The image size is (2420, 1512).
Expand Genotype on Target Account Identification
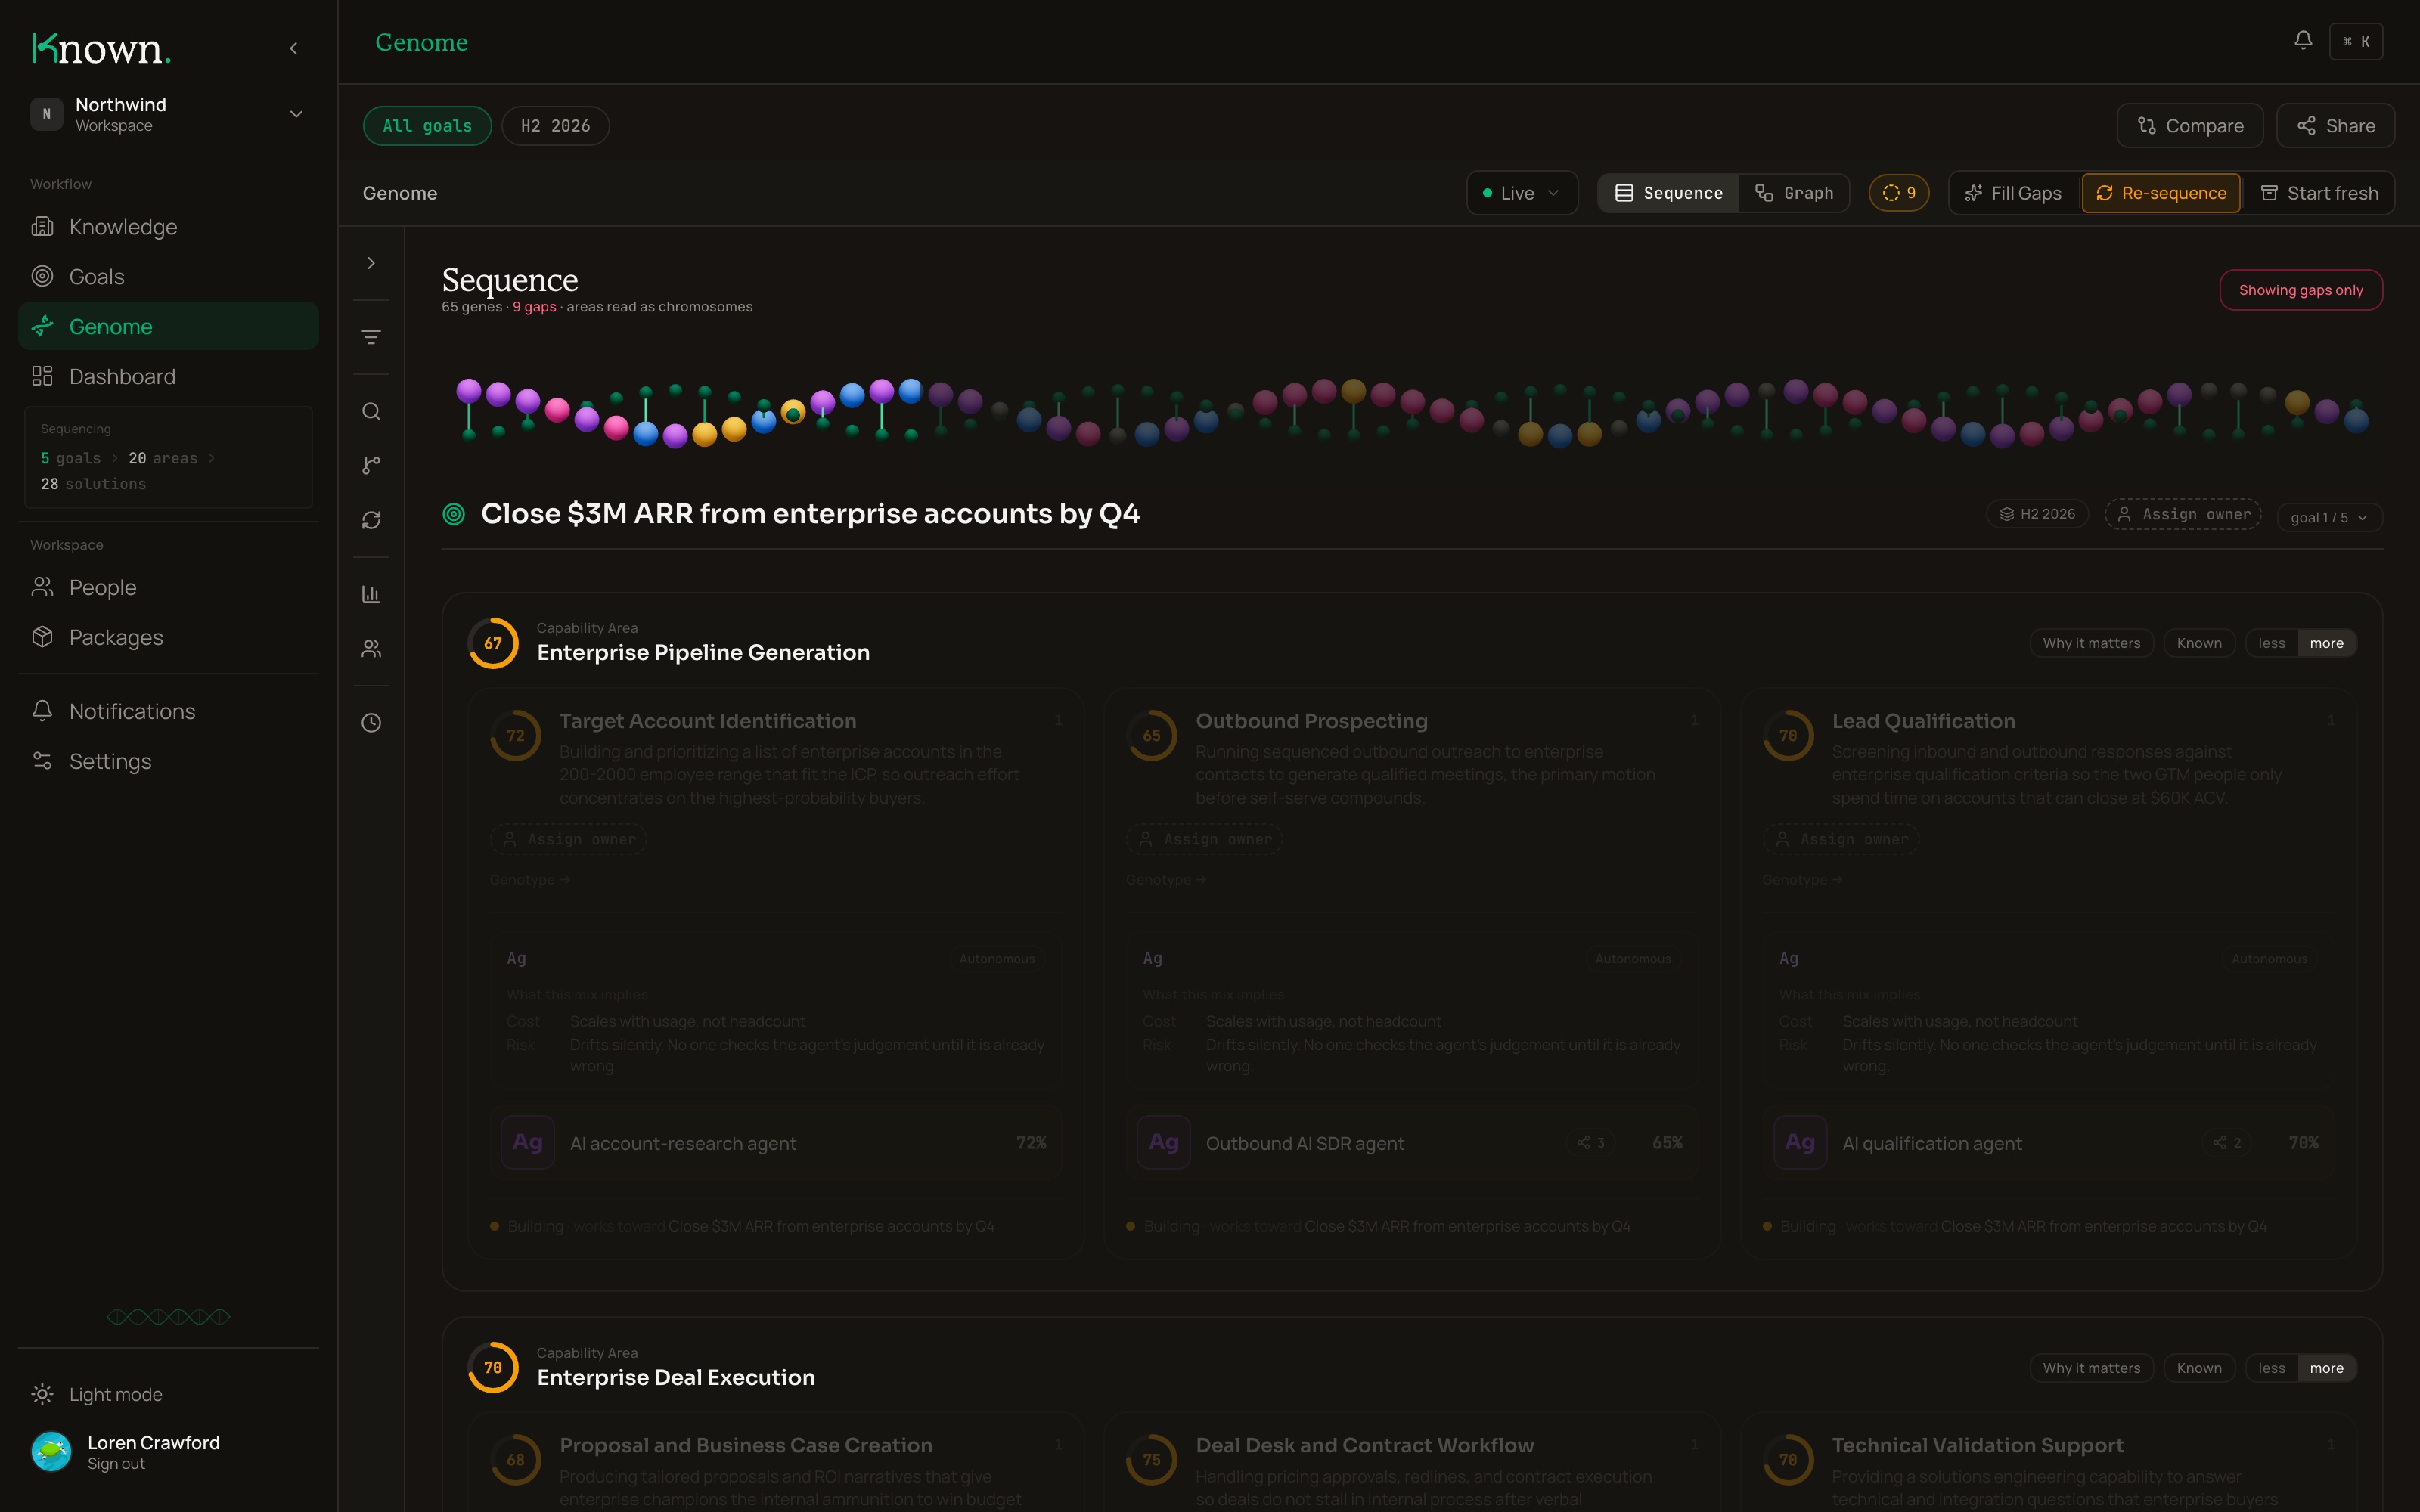click(x=530, y=880)
